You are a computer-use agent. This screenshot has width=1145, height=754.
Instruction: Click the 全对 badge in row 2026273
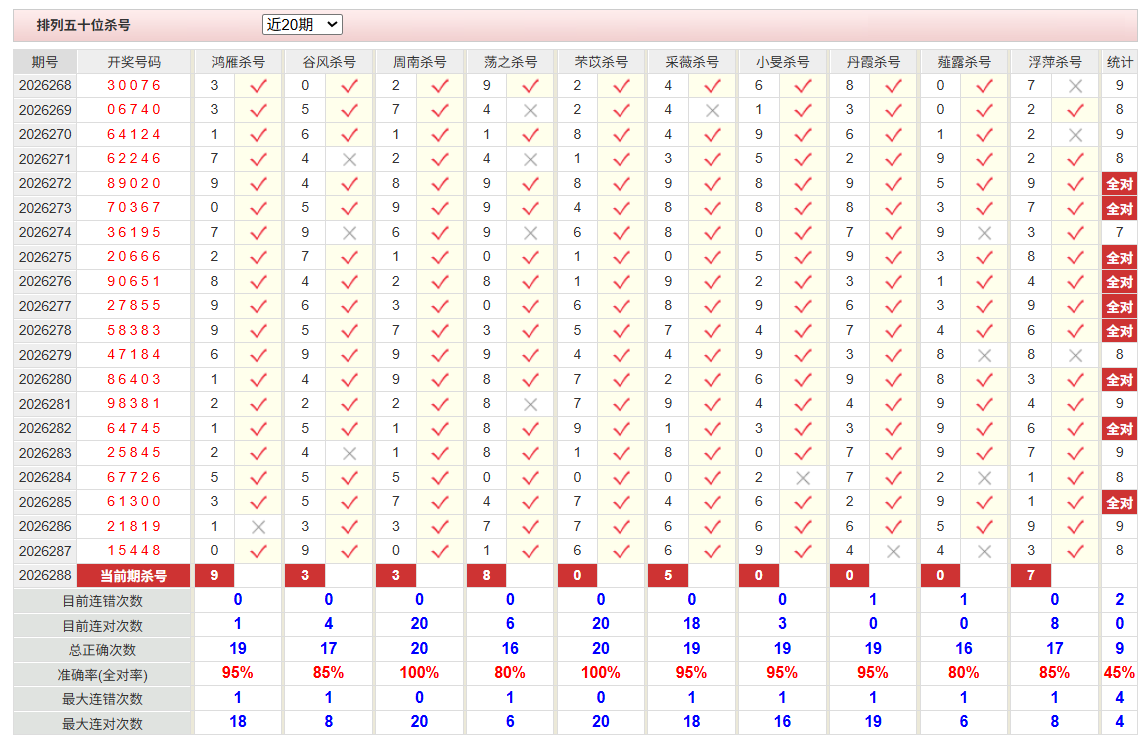point(1119,209)
